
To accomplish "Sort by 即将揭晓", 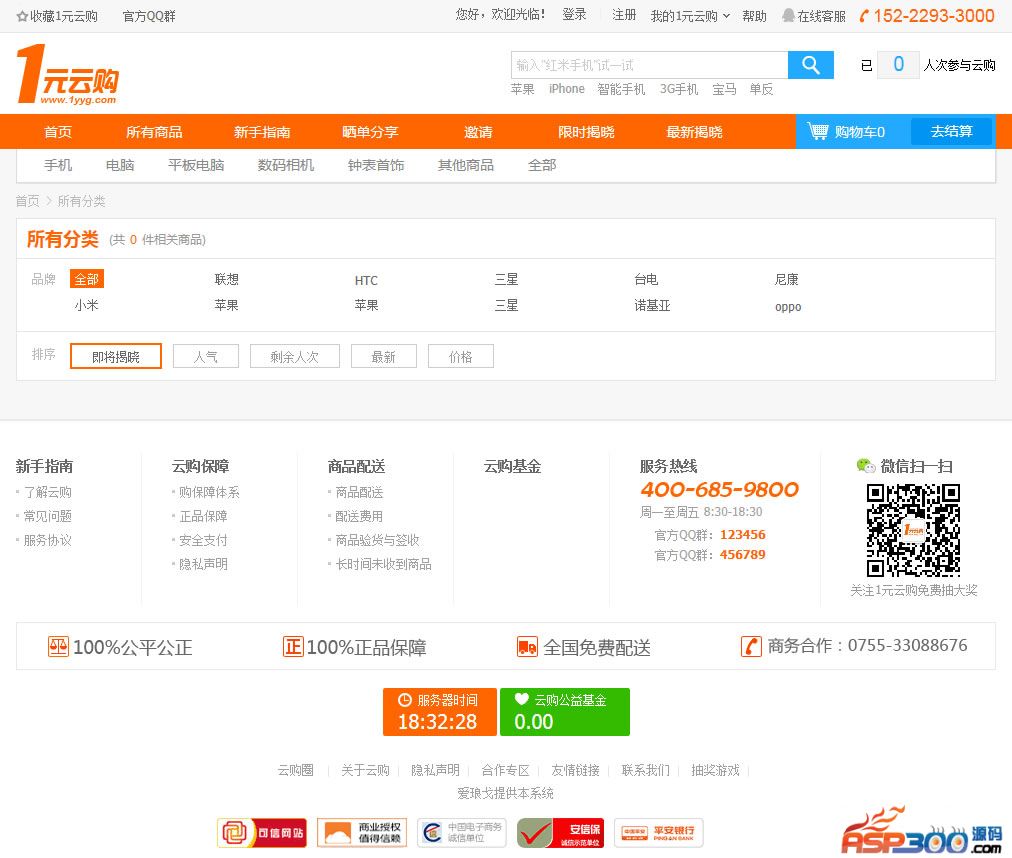I will 116,356.
